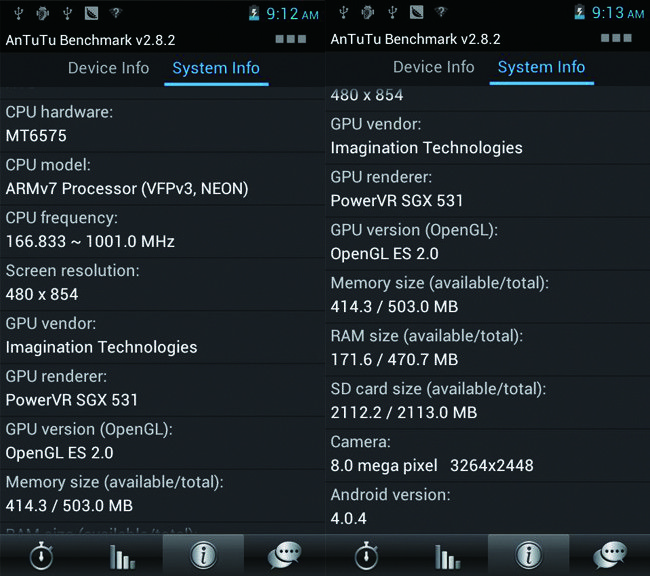Click Android version: label

coord(390,495)
